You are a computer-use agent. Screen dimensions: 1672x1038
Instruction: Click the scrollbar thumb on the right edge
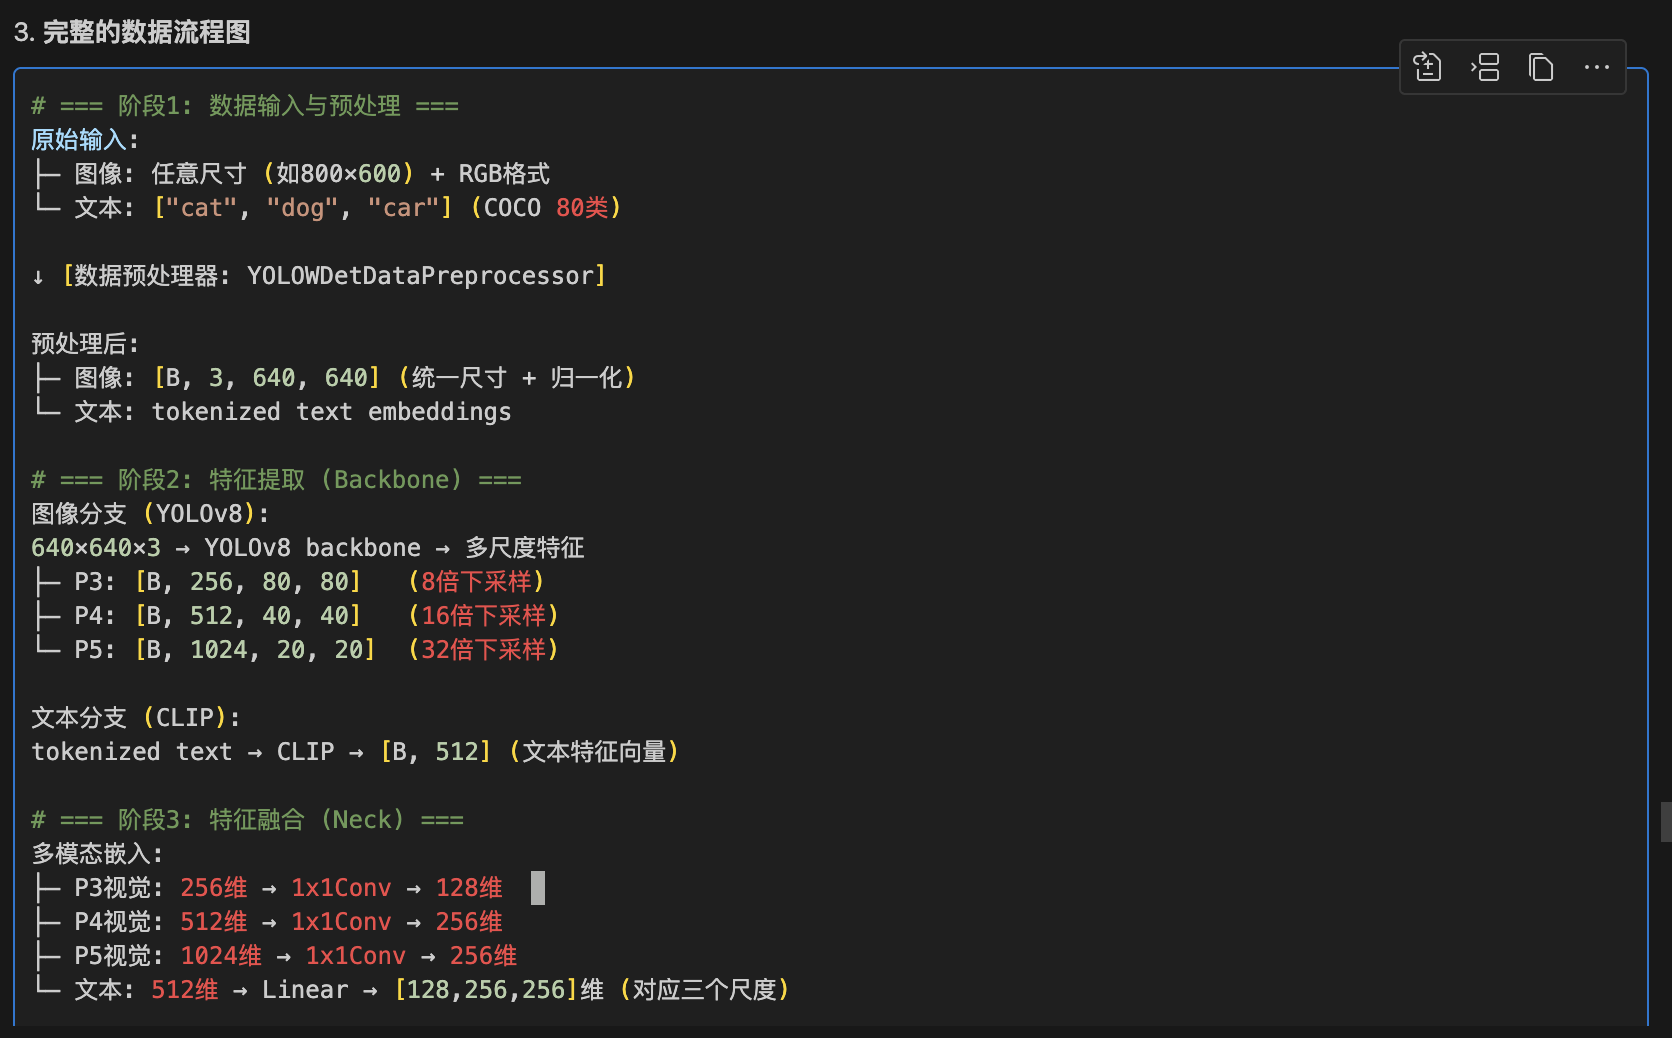point(1666,821)
